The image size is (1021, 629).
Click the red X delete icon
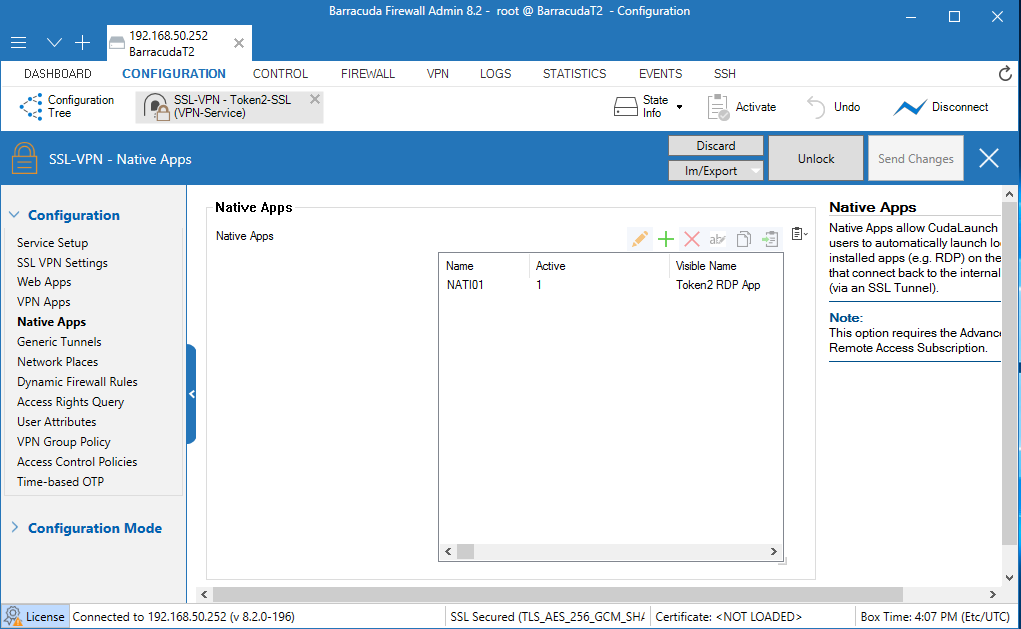(x=692, y=239)
